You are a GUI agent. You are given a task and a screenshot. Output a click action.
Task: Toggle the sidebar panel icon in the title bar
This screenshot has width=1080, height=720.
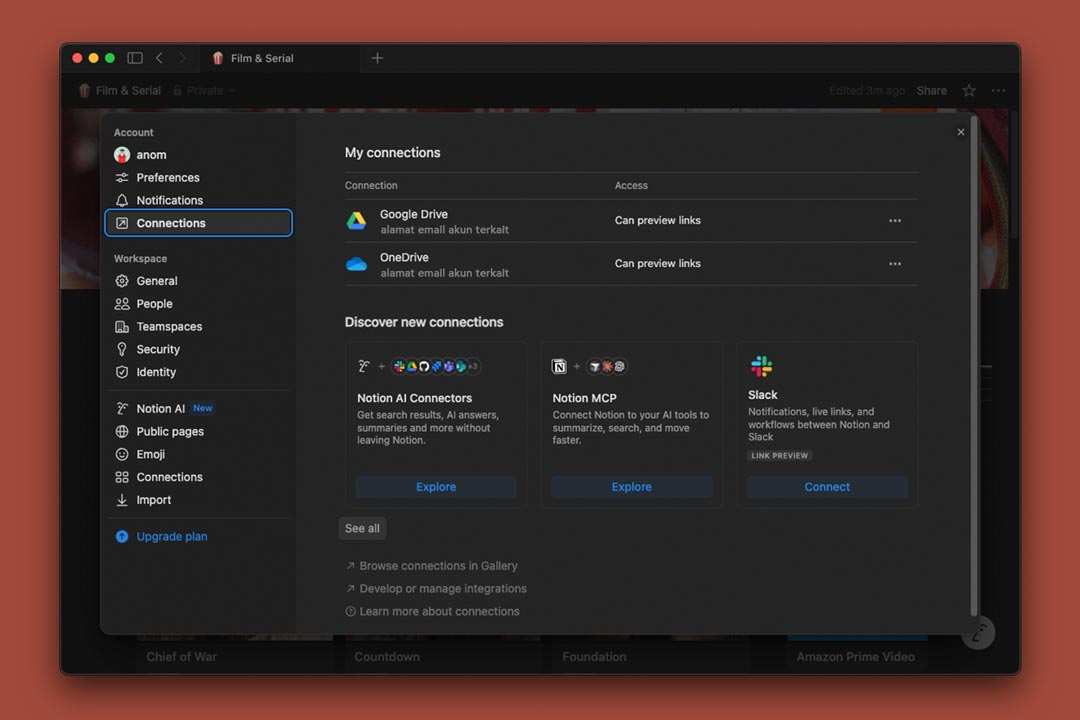point(135,58)
